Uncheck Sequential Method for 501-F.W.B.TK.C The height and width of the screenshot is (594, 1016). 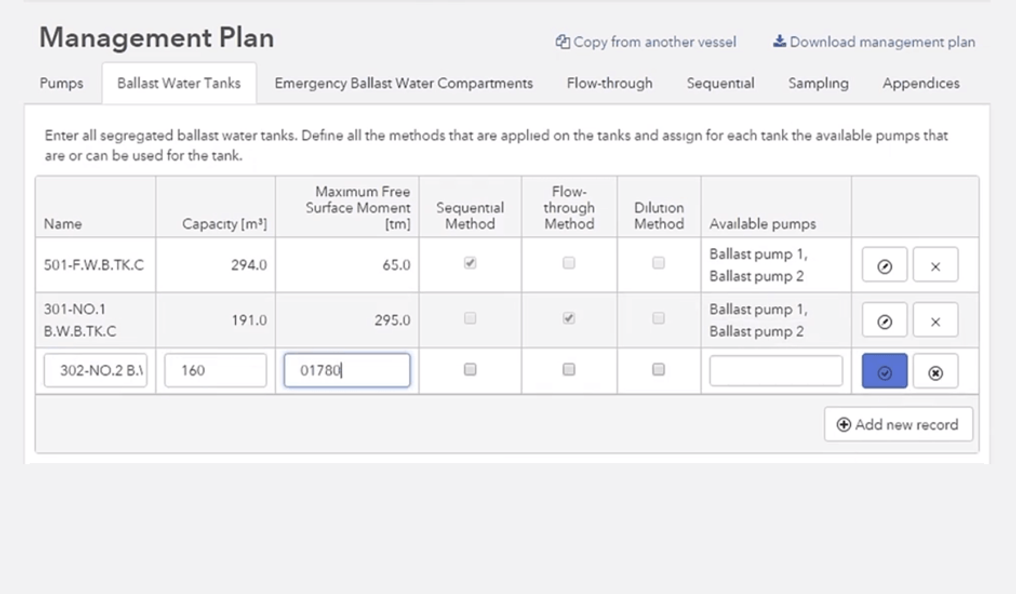469,263
